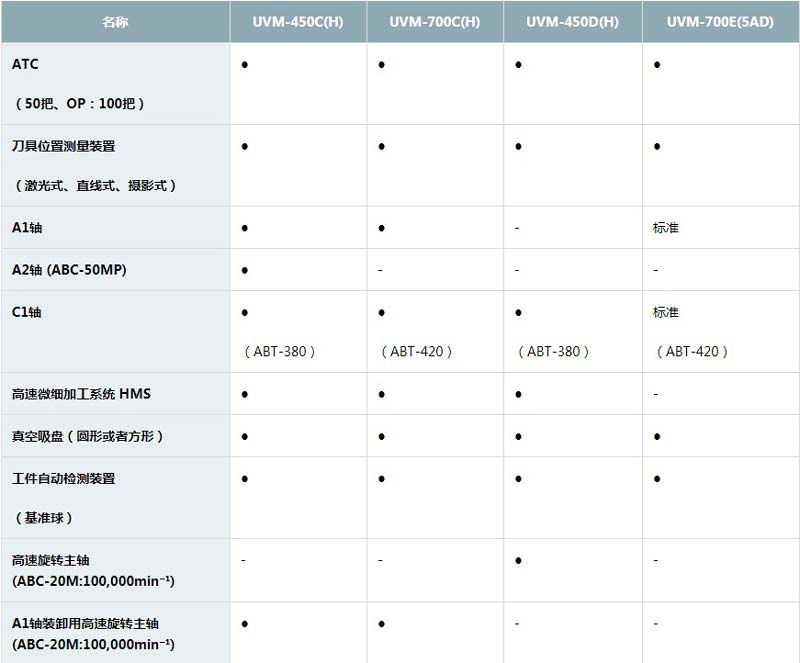This screenshot has width=800, height=663.
Task: Click the A1轴装卸用高速旋转主轴 row label
Action: coord(85,623)
